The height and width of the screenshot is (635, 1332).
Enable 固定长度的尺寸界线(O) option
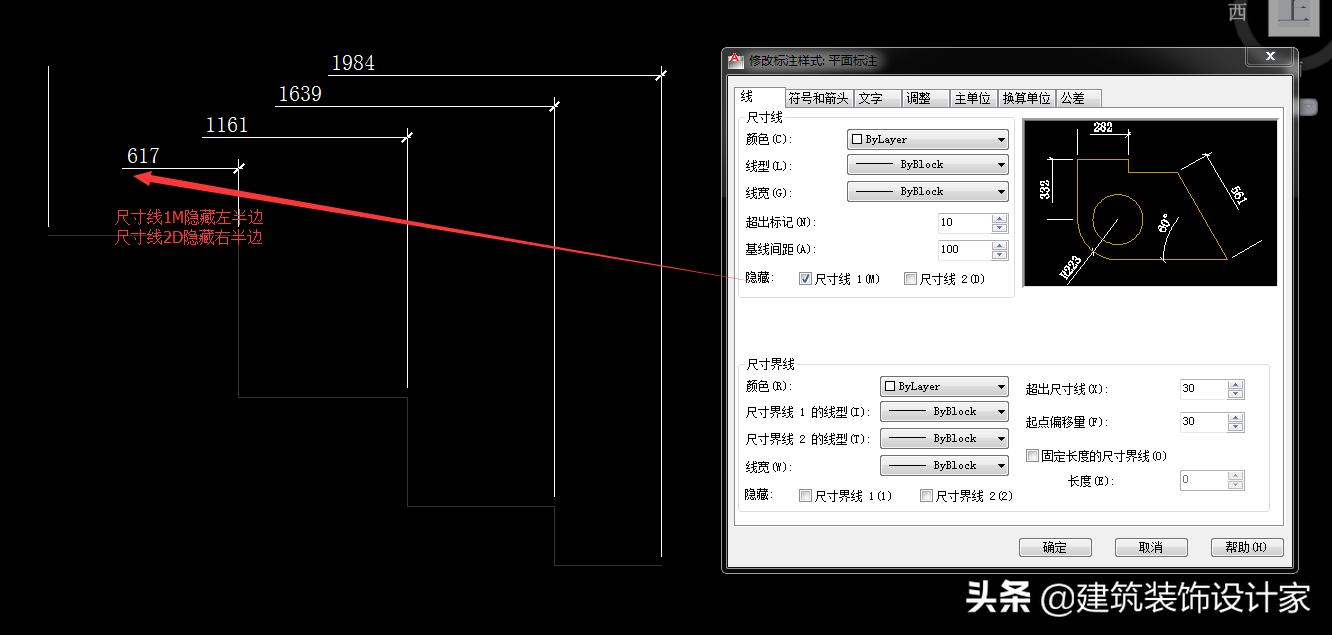(1031, 455)
